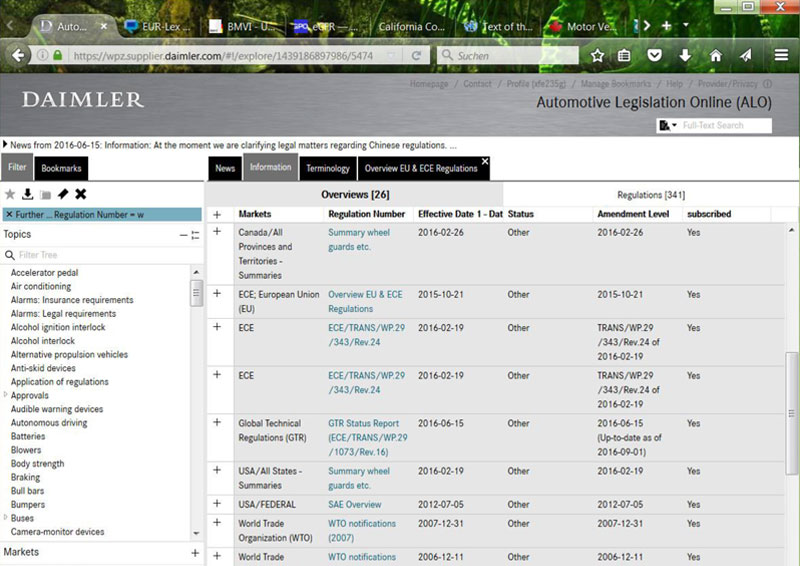Open the Terminology tab
800x566 pixels.
coord(328,168)
